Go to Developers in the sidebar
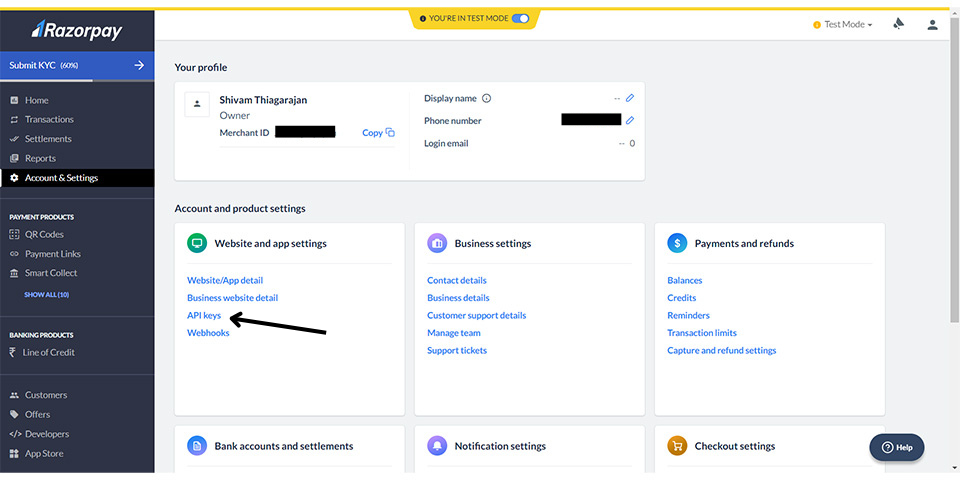The width and height of the screenshot is (960, 480). point(47,434)
